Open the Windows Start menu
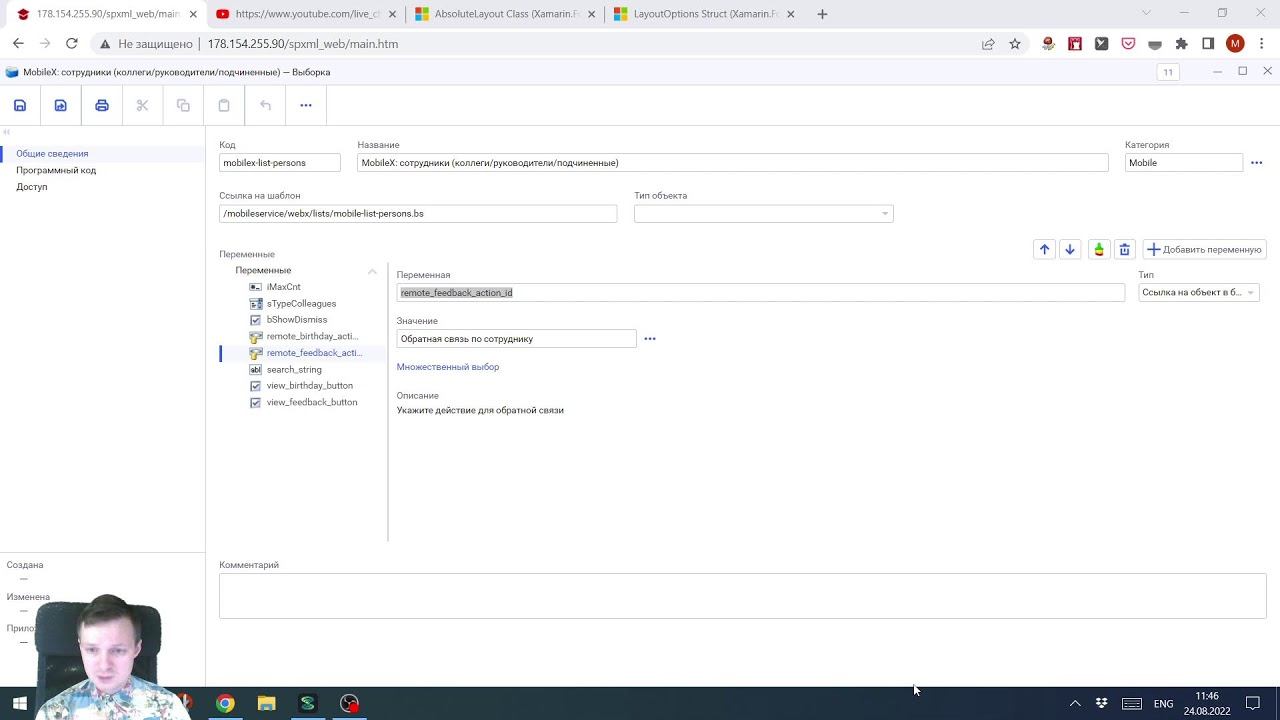This screenshot has height=720, width=1280. (19, 703)
